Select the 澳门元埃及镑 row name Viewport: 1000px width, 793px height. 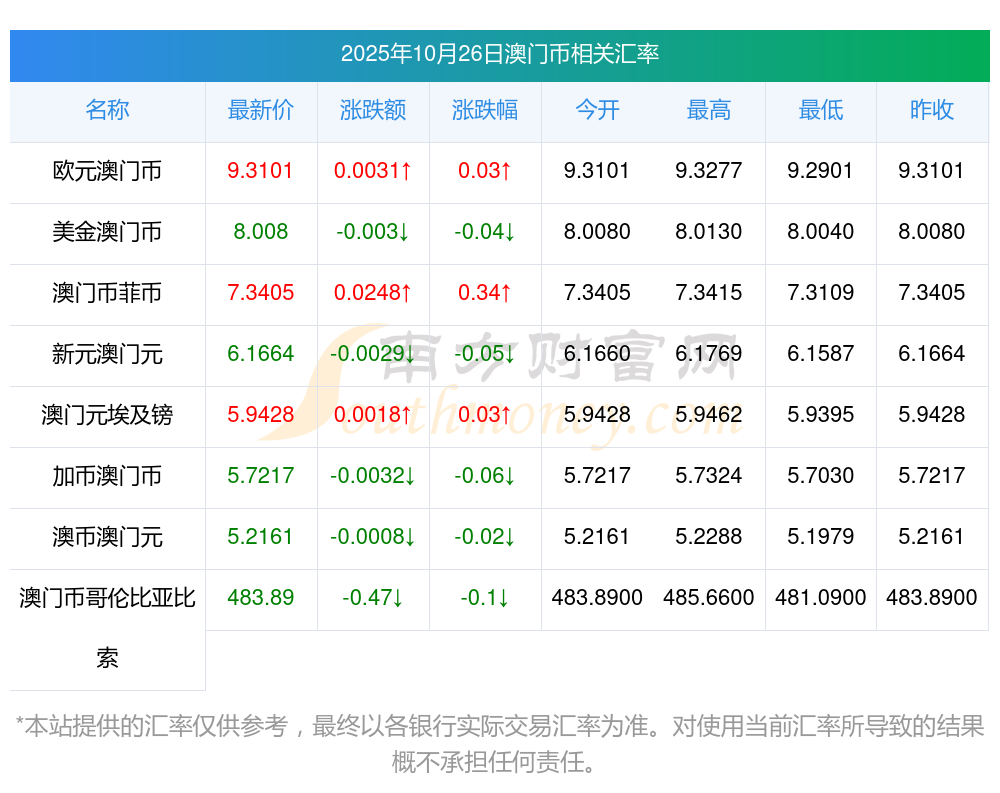click(107, 415)
